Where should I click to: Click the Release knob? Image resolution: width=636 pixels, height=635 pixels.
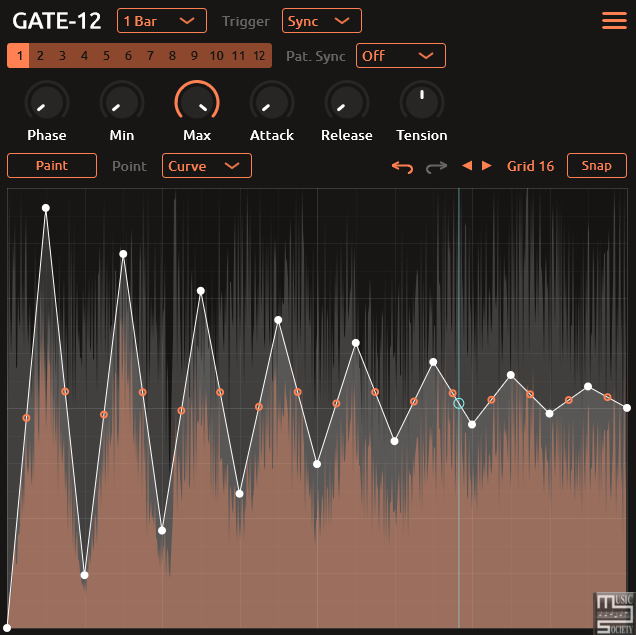tap(347, 102)
